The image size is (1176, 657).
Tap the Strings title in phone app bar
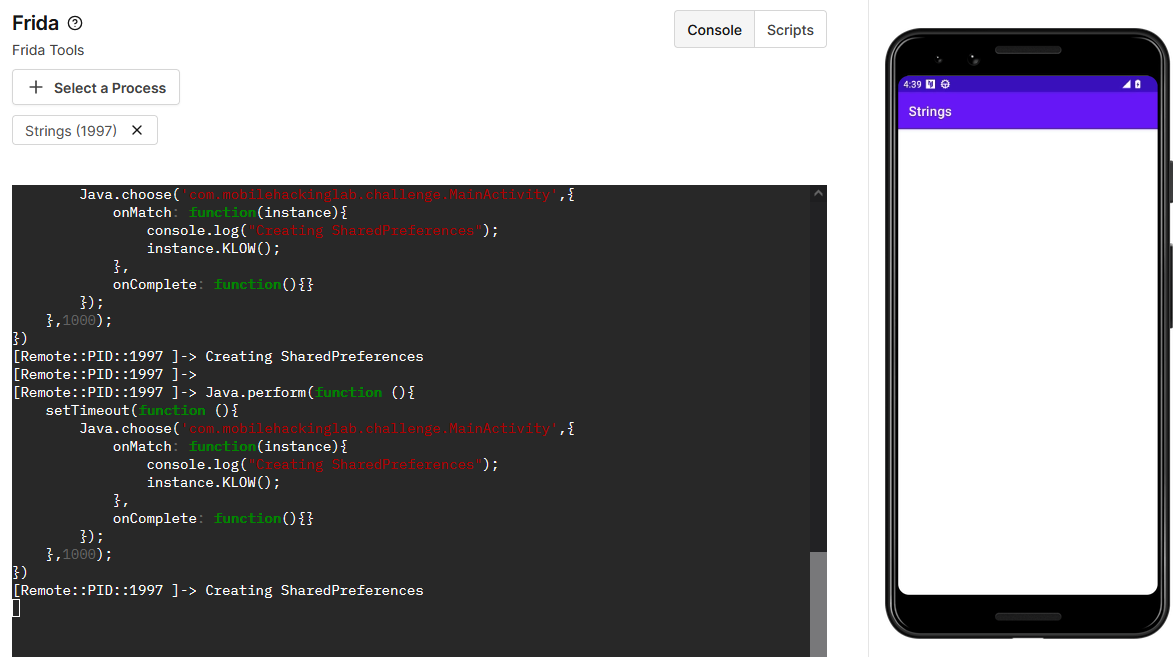pos(930,112)
